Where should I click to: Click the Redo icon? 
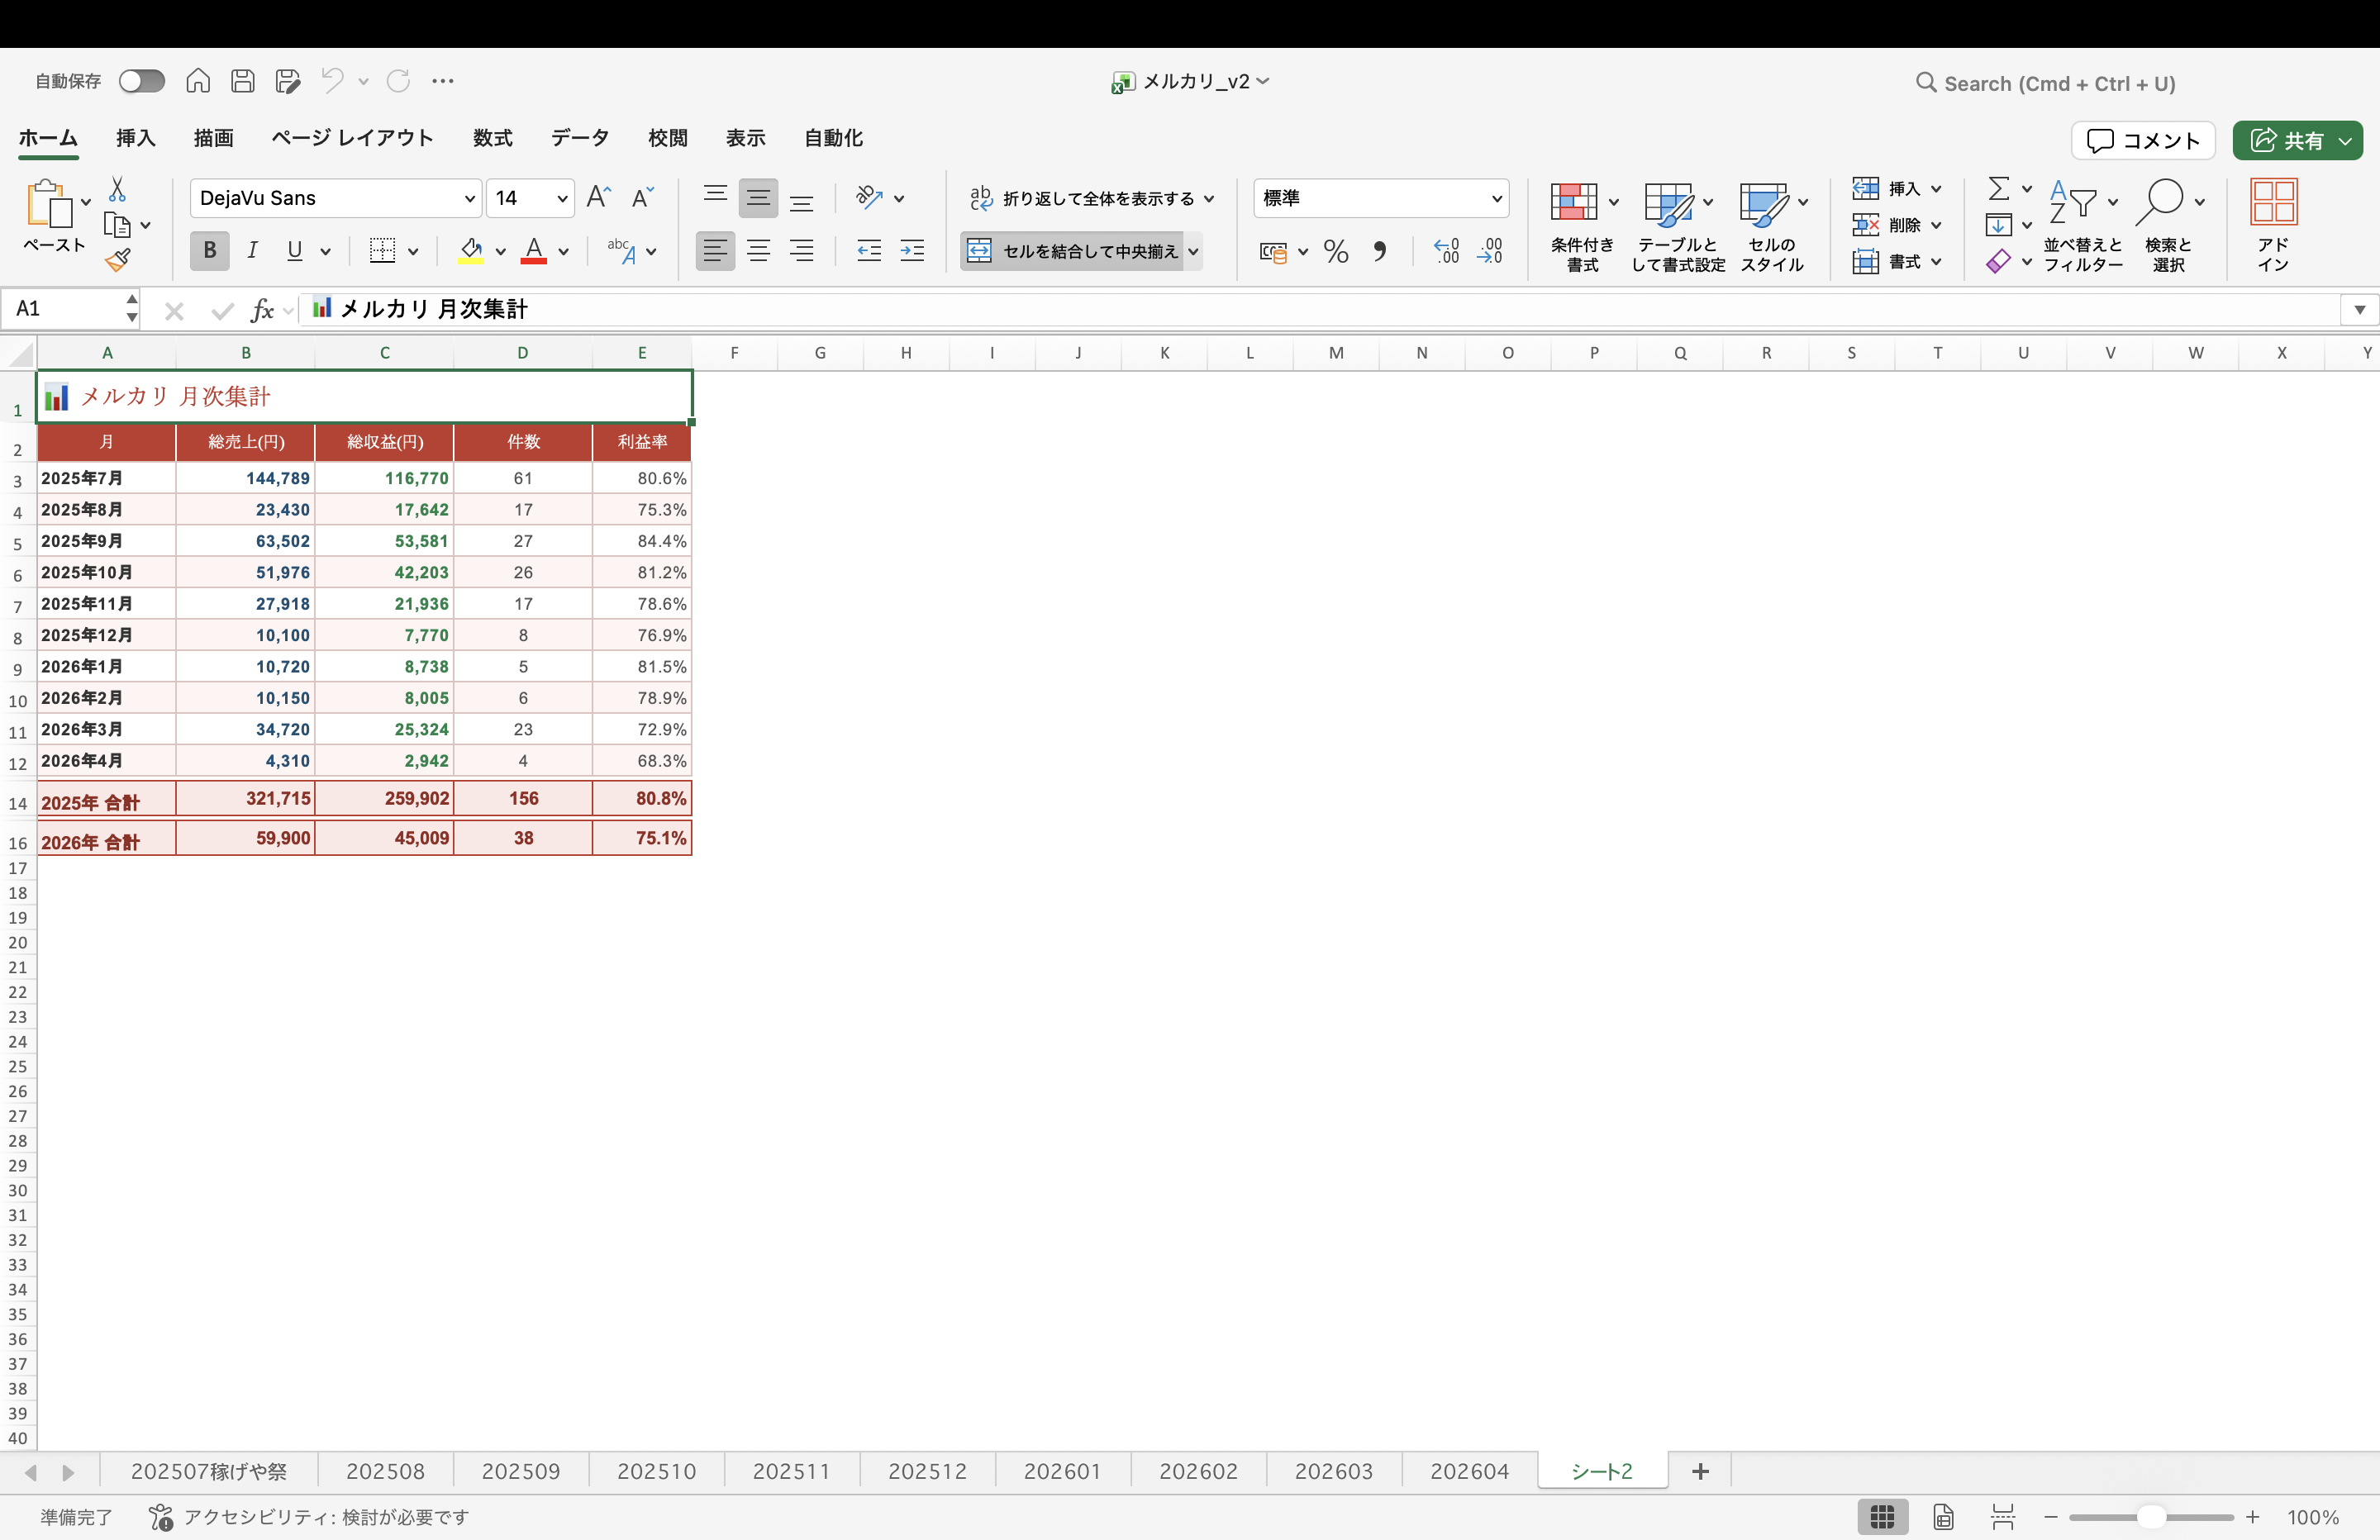[398, 80]
